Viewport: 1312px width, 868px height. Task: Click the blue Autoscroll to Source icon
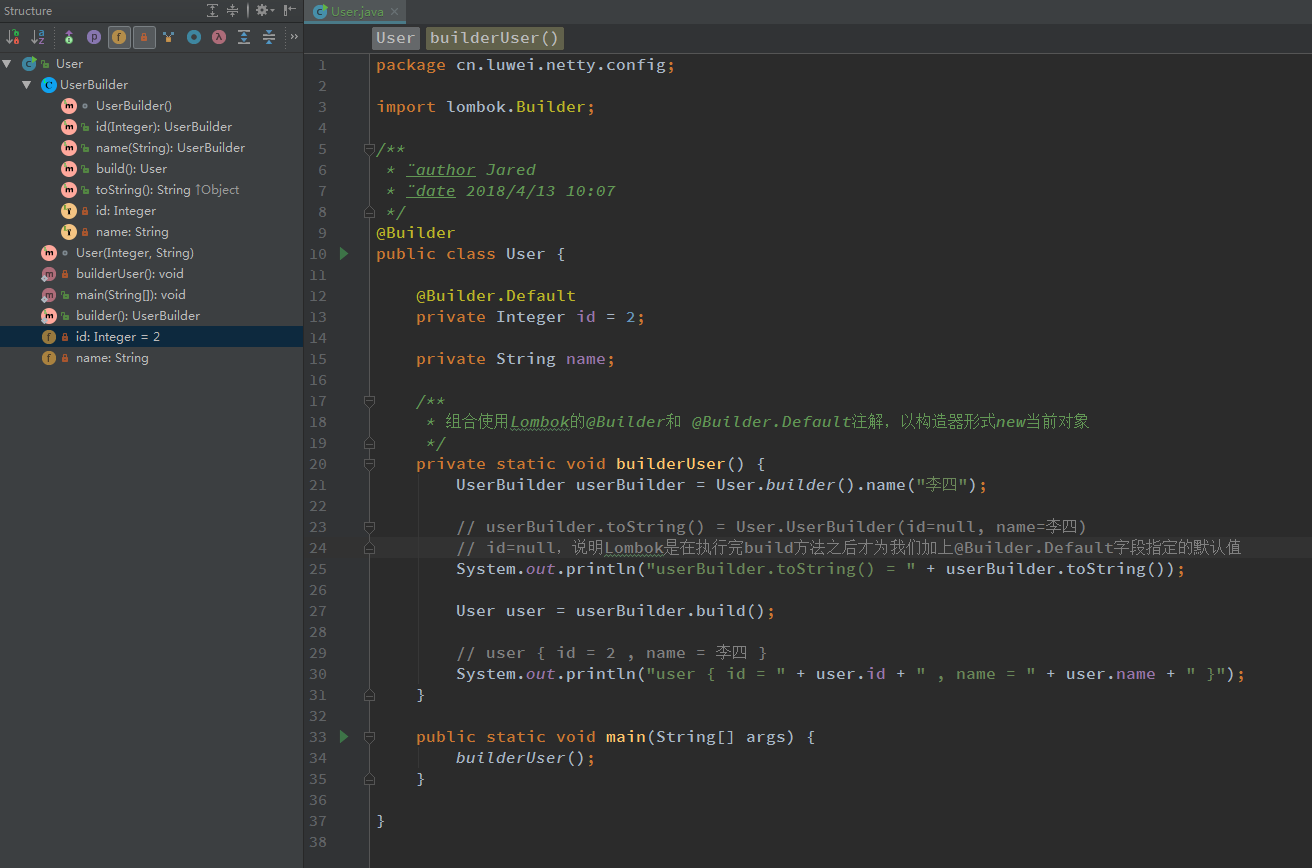pyautogui.click(x=244, y=37)
